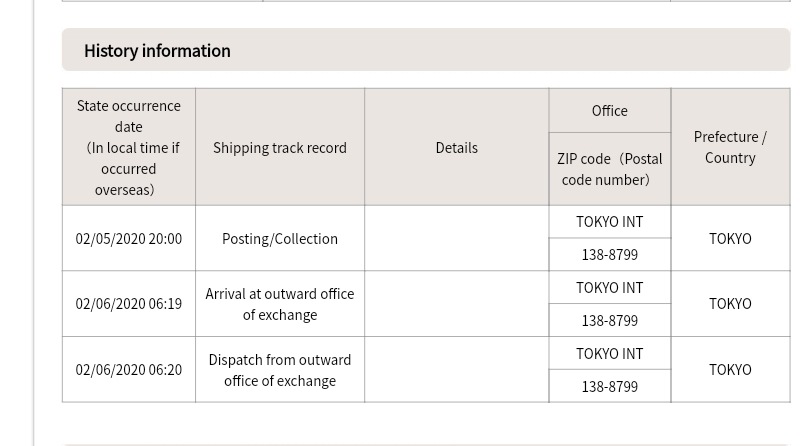Click the History information section heading

[157, 51]
